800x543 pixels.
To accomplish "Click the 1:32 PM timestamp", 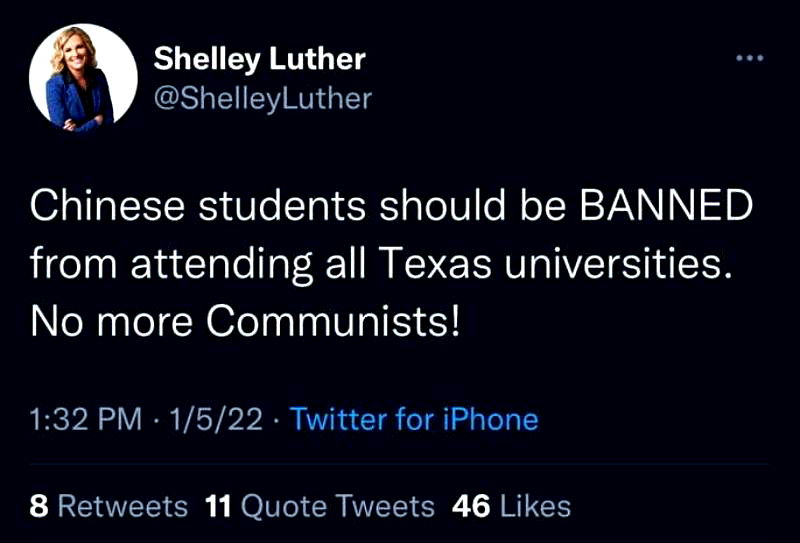I will [x=86, y=419].
